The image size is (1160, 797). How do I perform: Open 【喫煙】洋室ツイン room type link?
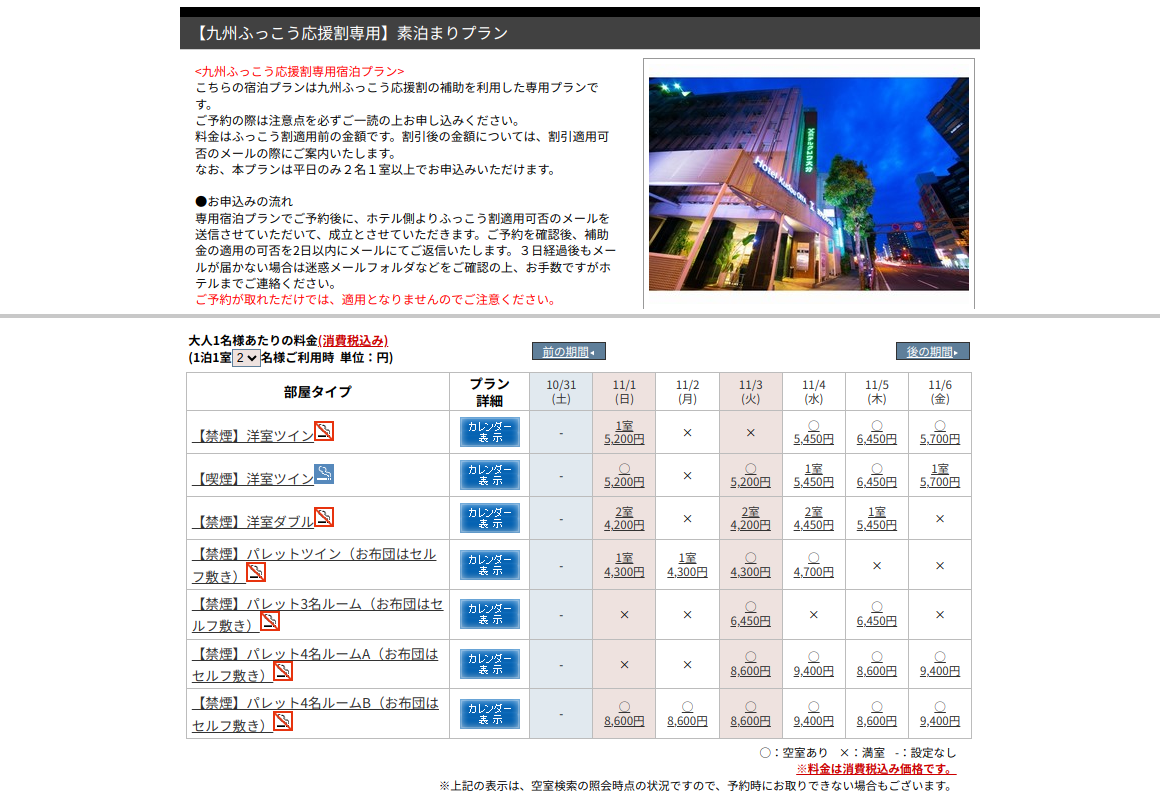tap(253, 479)
